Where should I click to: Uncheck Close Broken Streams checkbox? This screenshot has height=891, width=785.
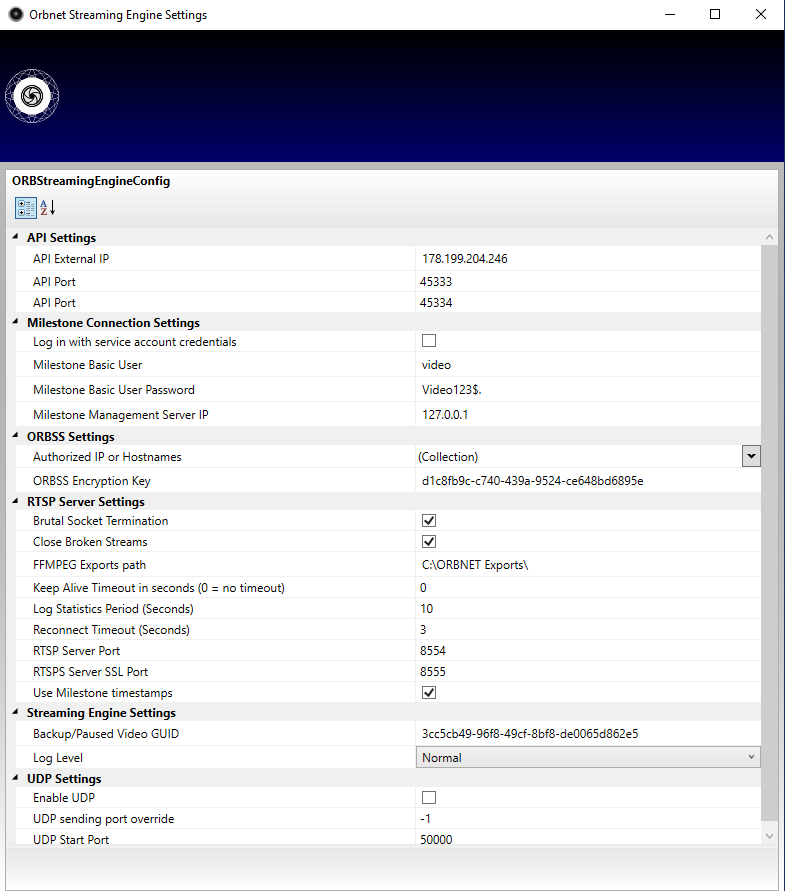[429, 542]
